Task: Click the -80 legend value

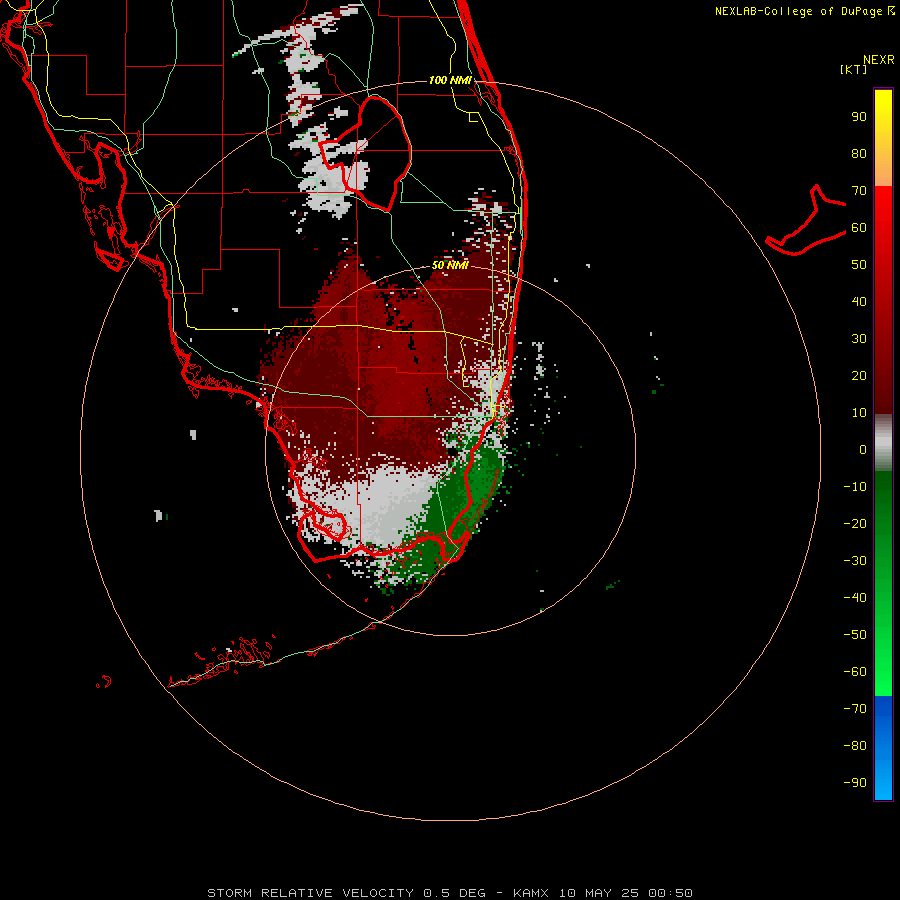Action: point(855,746)
